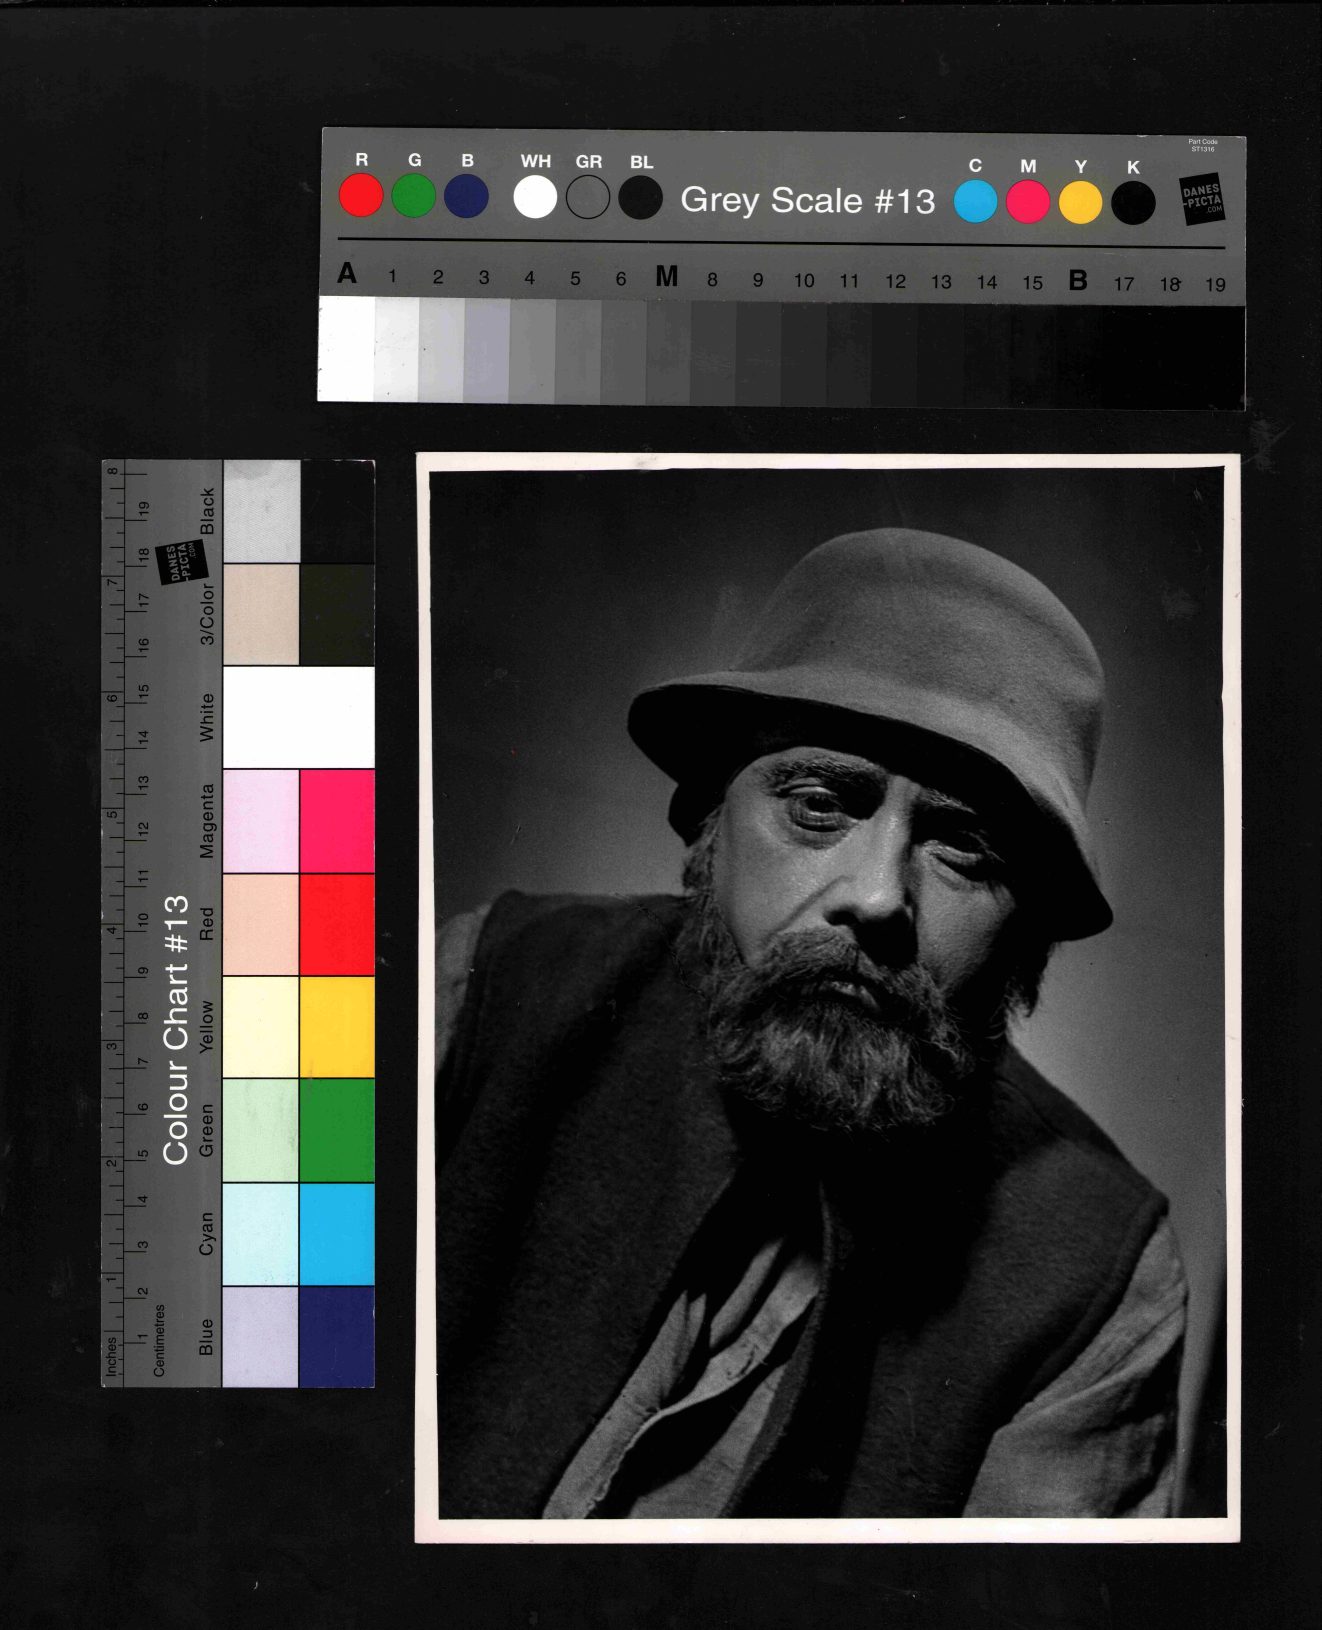Select the saturated yellow swatch on colour chart
Image resolution: width=1322 pixels, height=1630 pixels.
coord(337,1027)
